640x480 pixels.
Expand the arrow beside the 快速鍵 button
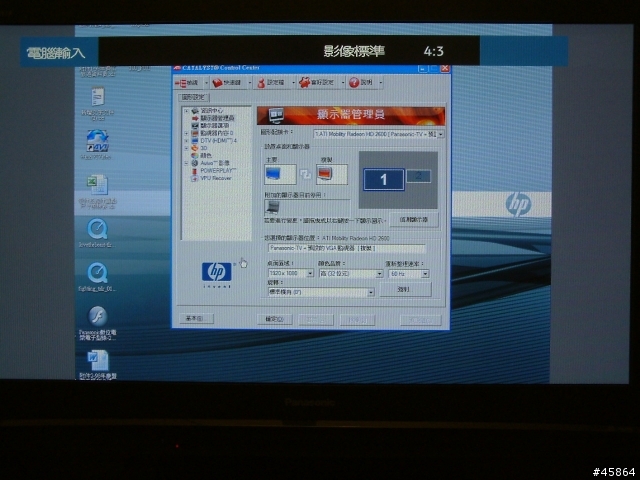pos(249,83)
